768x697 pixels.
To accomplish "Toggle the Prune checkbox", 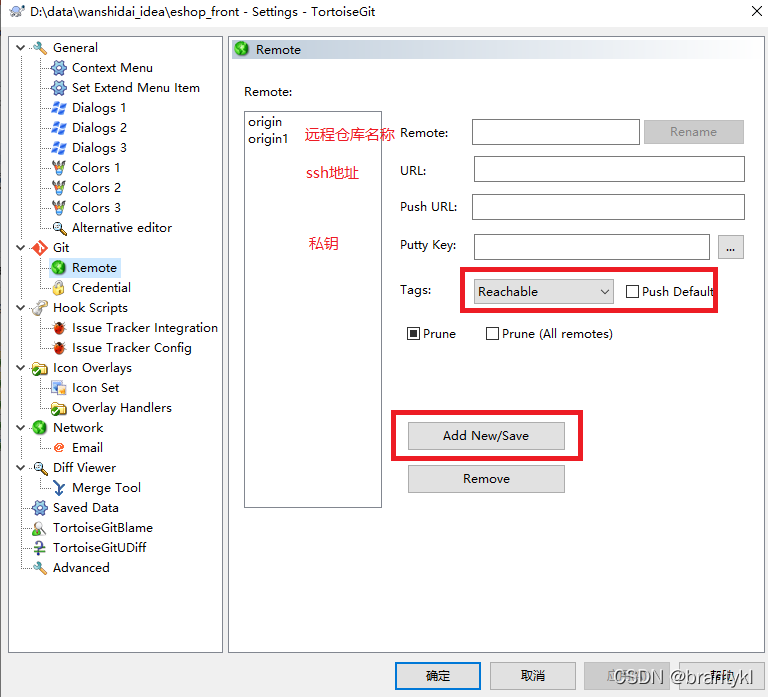I will pyautogui.click(x=413, y=334).
